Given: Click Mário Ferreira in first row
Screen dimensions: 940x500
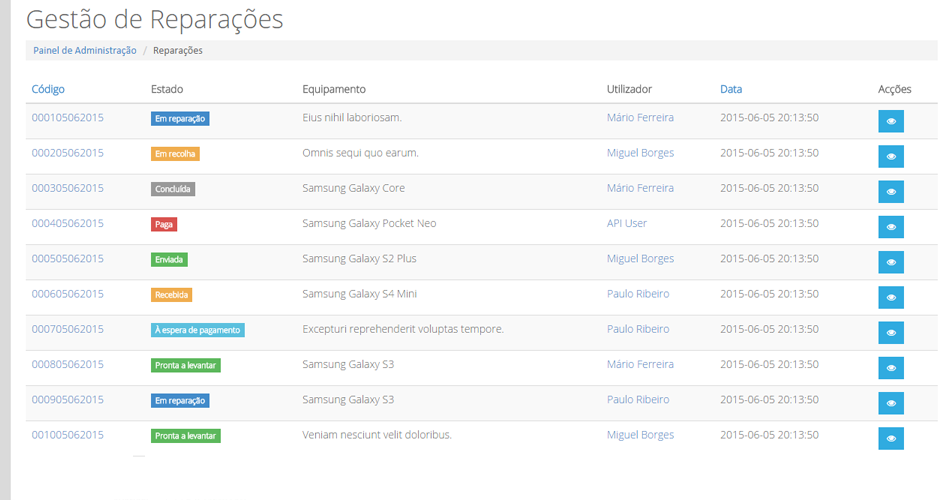Looking at the screenshot, I should [640, 118].
